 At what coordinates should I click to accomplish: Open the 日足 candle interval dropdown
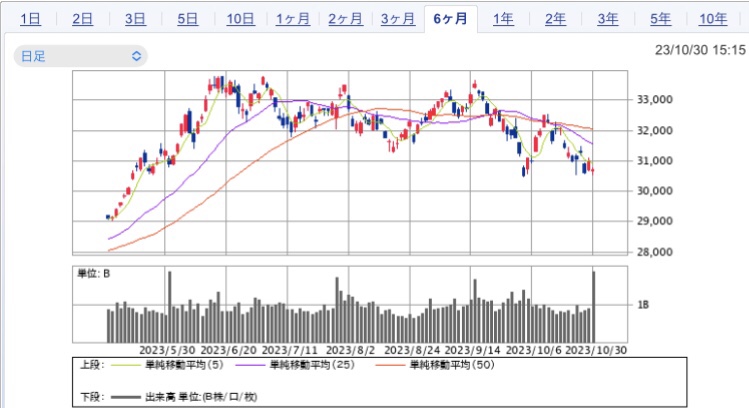[81, 56]
